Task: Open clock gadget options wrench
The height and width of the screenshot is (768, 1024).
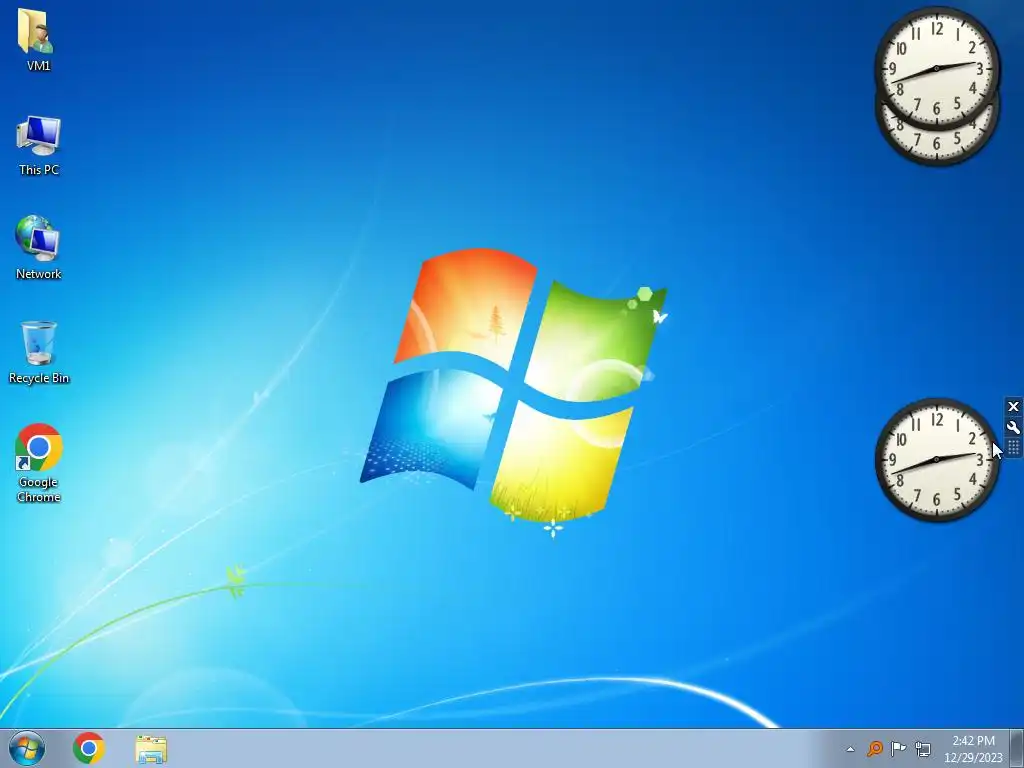Action: 1013,428
